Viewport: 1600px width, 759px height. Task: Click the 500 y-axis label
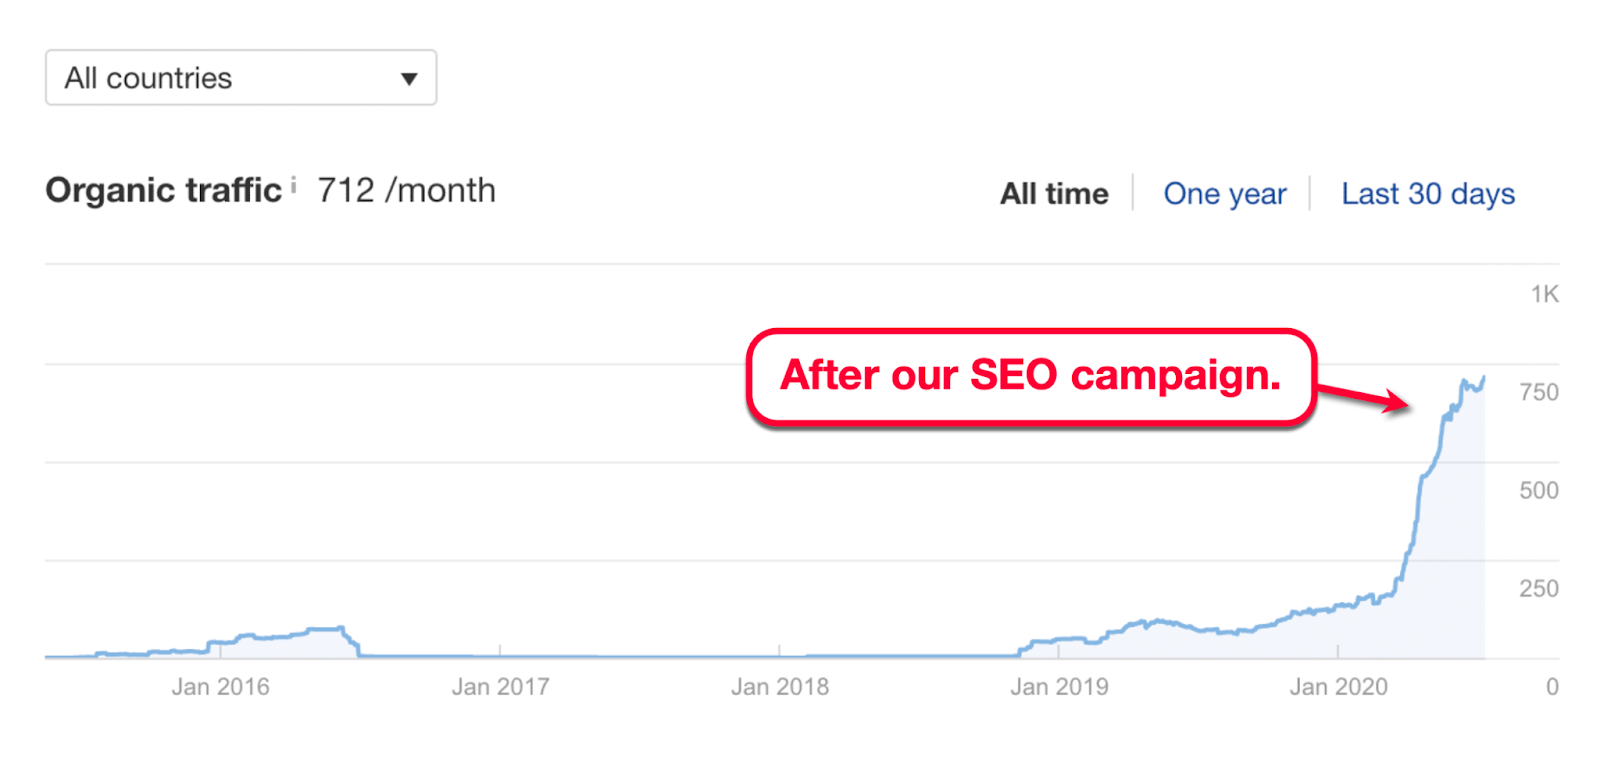coord(1538,490)
